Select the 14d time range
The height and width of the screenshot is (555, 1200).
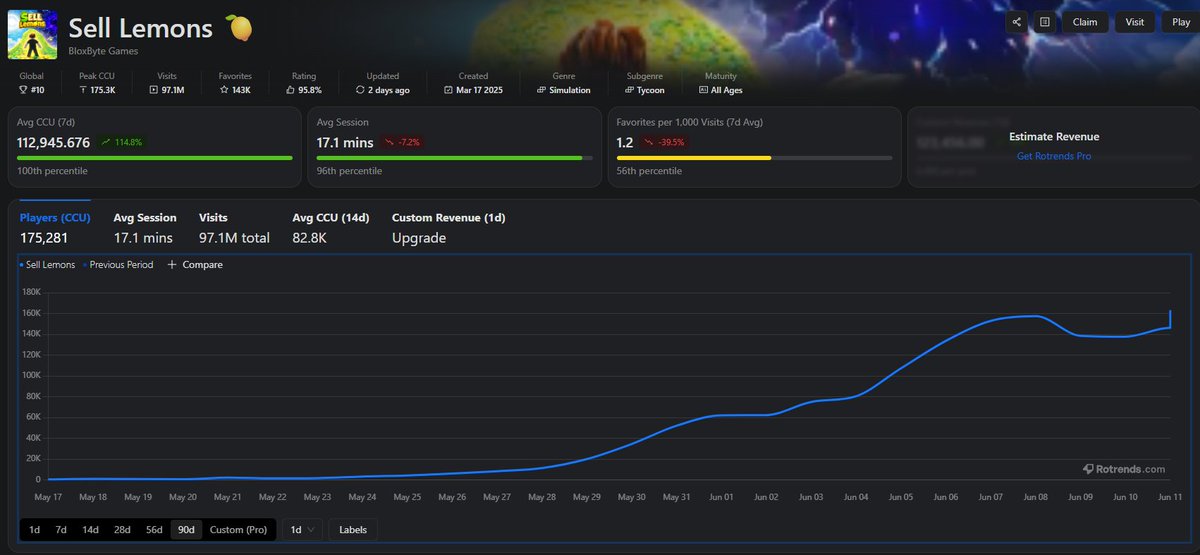pos(90,529)
